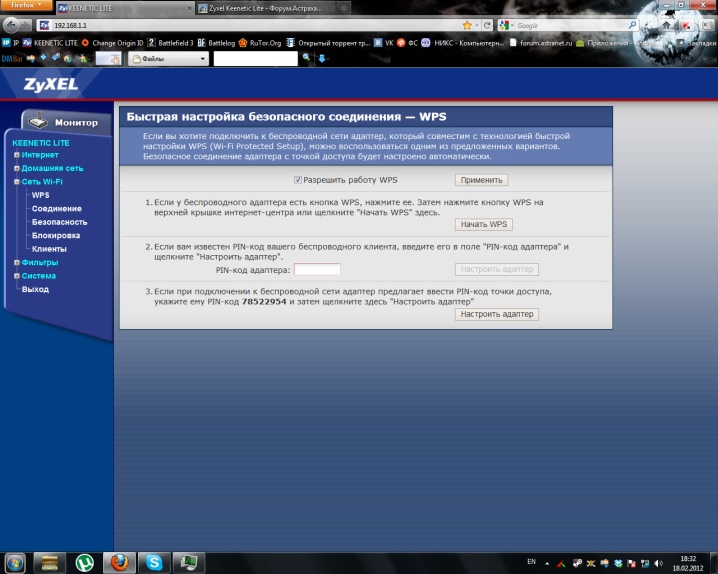This screenshot has height=574, width=718.
Task: Open a new tab with the plus button
Action: 344,8
